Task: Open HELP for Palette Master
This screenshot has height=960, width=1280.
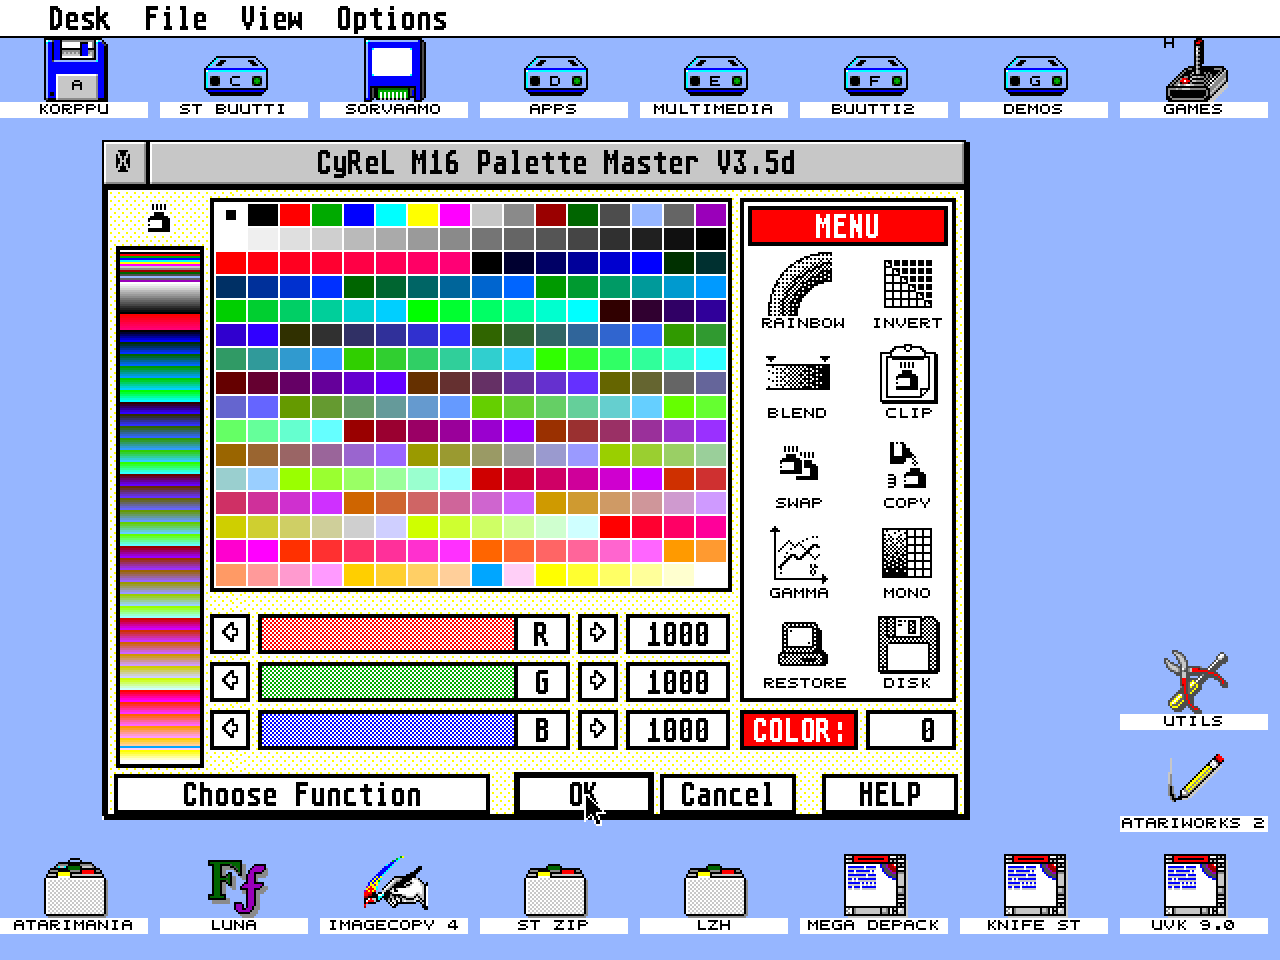Action: tap(888, 794)
